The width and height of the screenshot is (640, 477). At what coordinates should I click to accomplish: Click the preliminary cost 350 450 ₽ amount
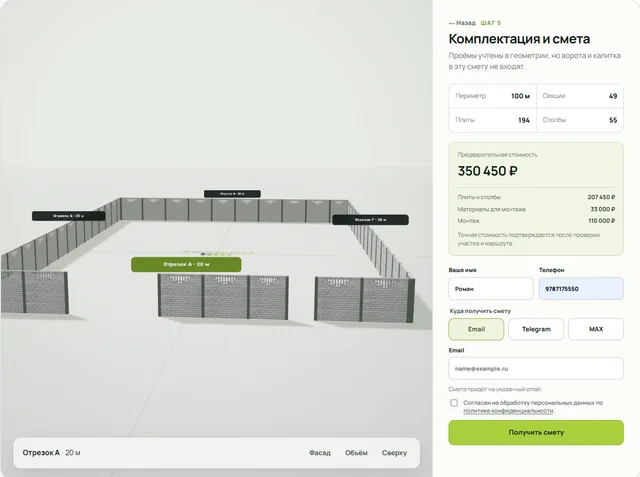(487, 171)
